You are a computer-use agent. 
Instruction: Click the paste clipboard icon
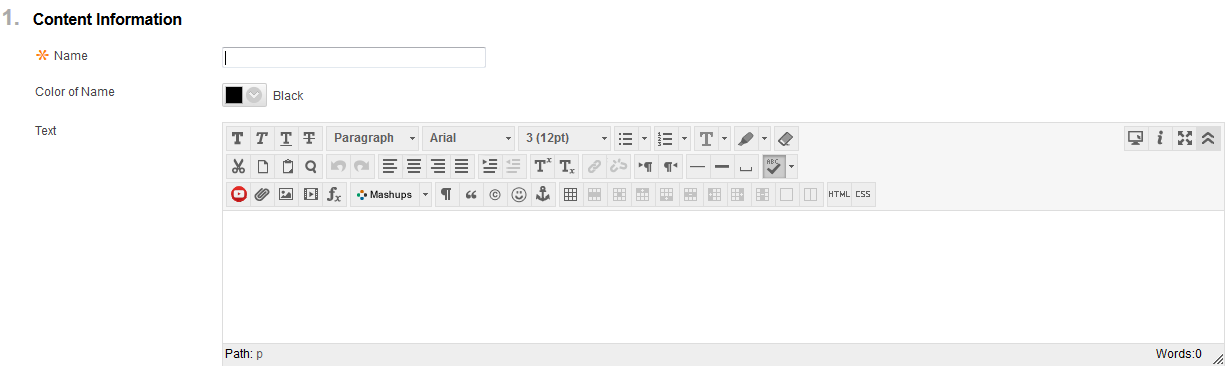pos(286,166)
